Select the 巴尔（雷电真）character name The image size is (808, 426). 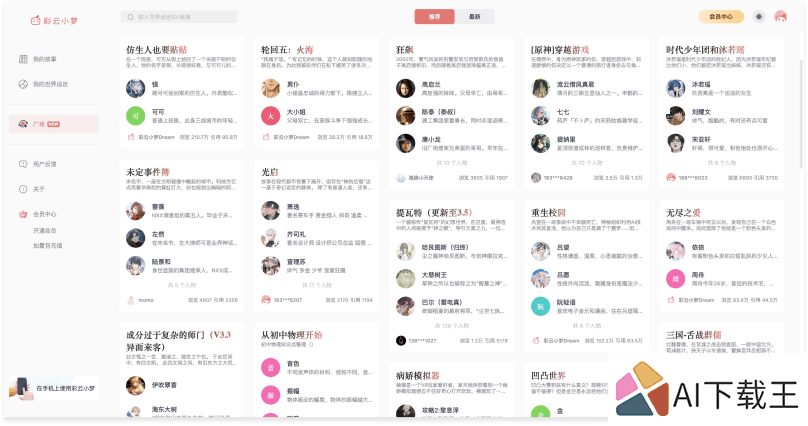(x=442, y=302)
